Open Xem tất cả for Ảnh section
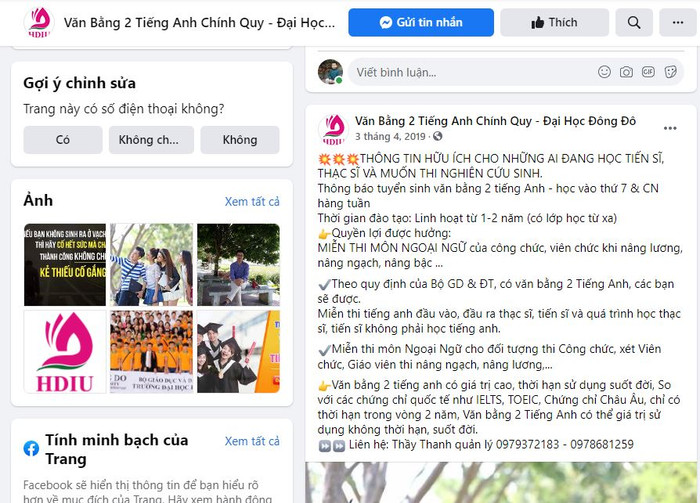The image size is (700, 503). coord(252,202)
